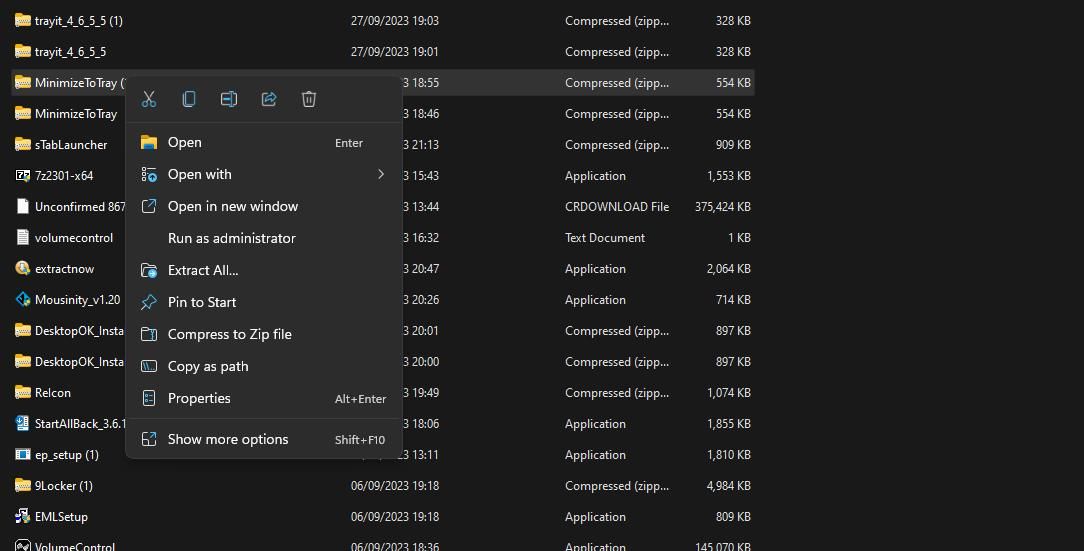Select Run as administrator

pyautogui.click(x=231, y=239)
